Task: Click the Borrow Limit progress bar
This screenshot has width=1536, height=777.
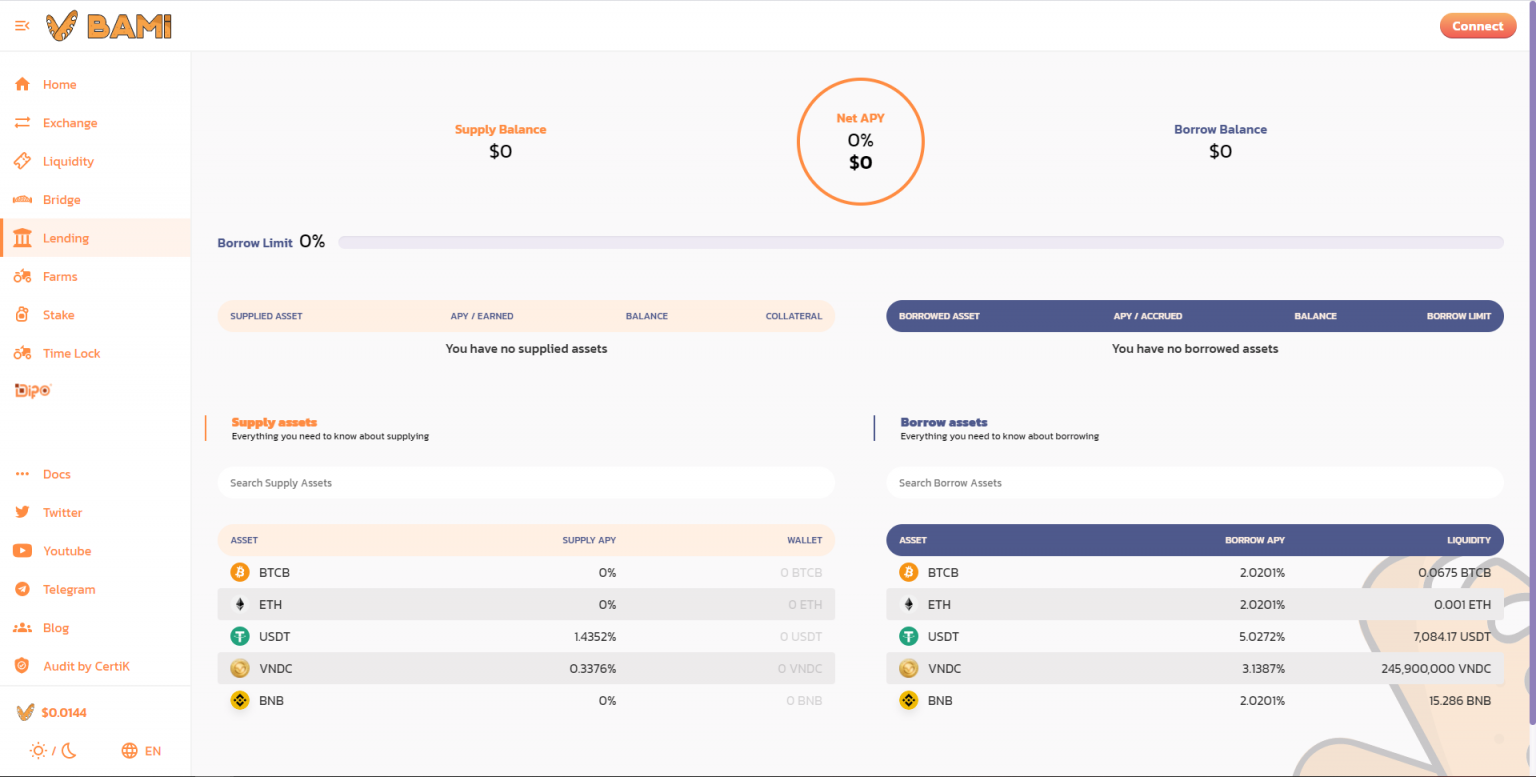Action: point(920,242)
